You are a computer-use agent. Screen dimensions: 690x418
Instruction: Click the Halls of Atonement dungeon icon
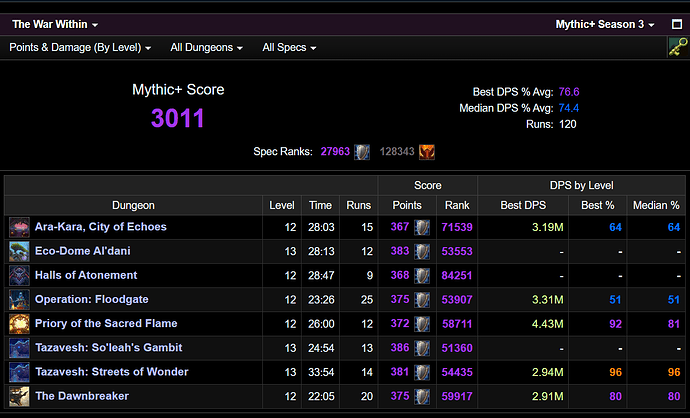coord(19,275)
